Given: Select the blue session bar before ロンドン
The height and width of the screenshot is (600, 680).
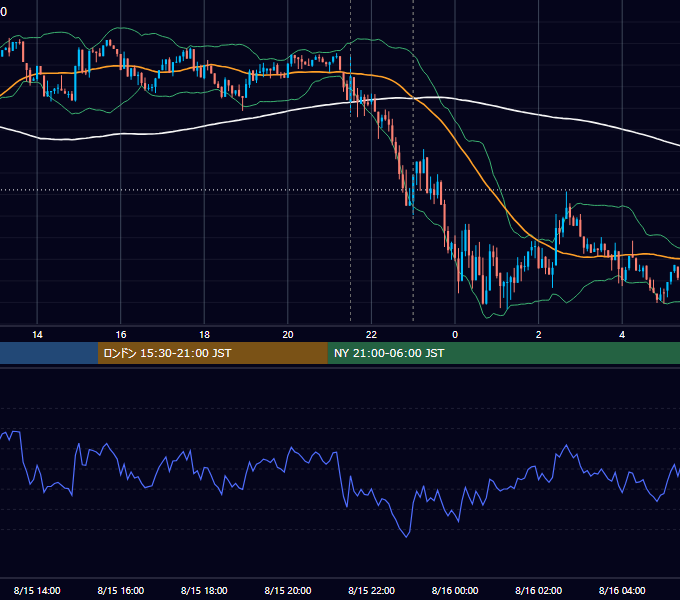Looking at the screenshot, I should tap(49, 353).
